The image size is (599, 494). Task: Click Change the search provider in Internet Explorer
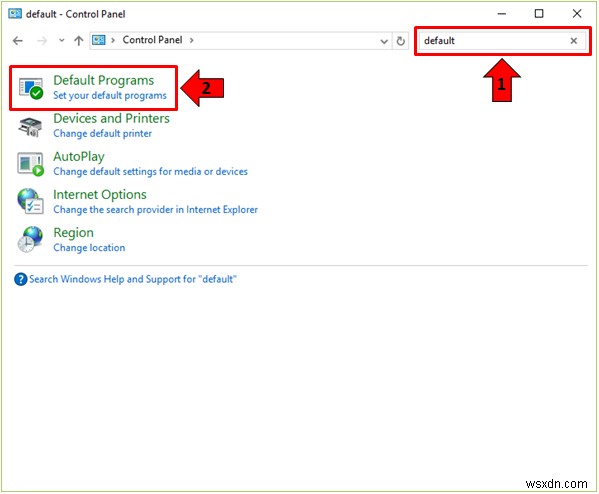[x=155, y=210]
